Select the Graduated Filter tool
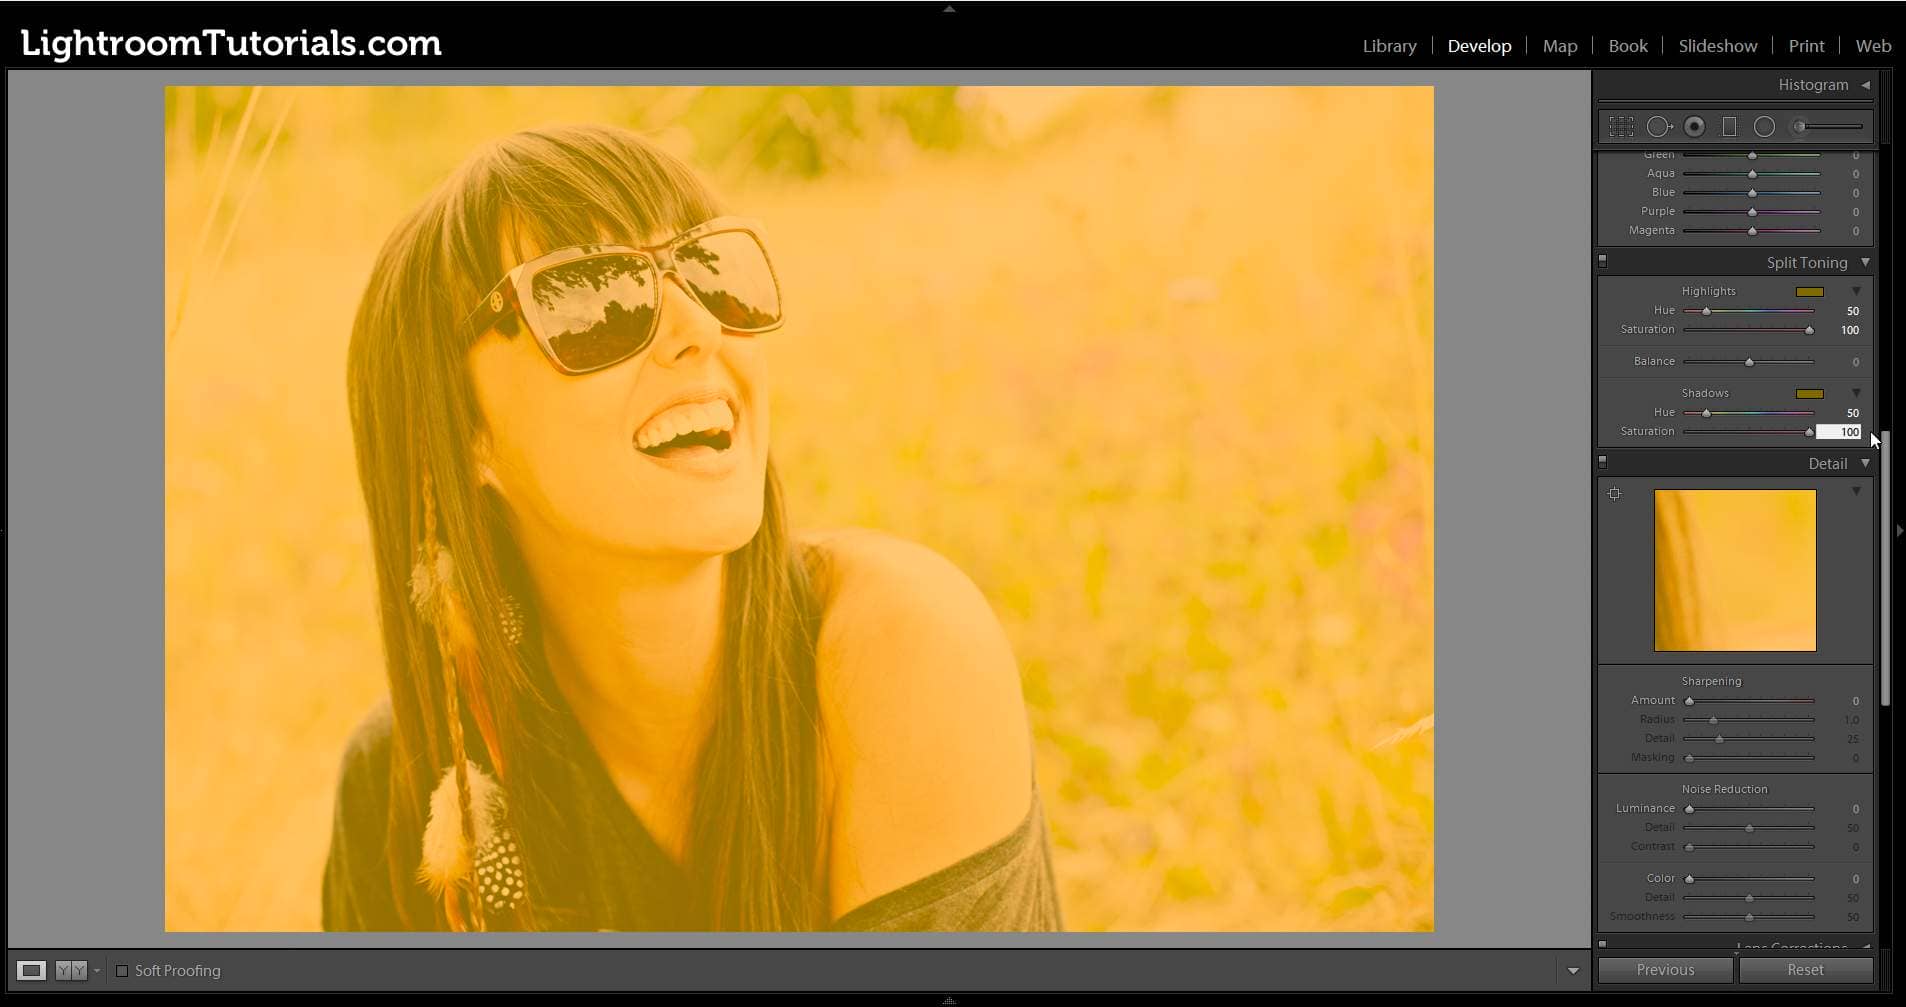Viewport: 1906px width, 1007px height. 1729,127
